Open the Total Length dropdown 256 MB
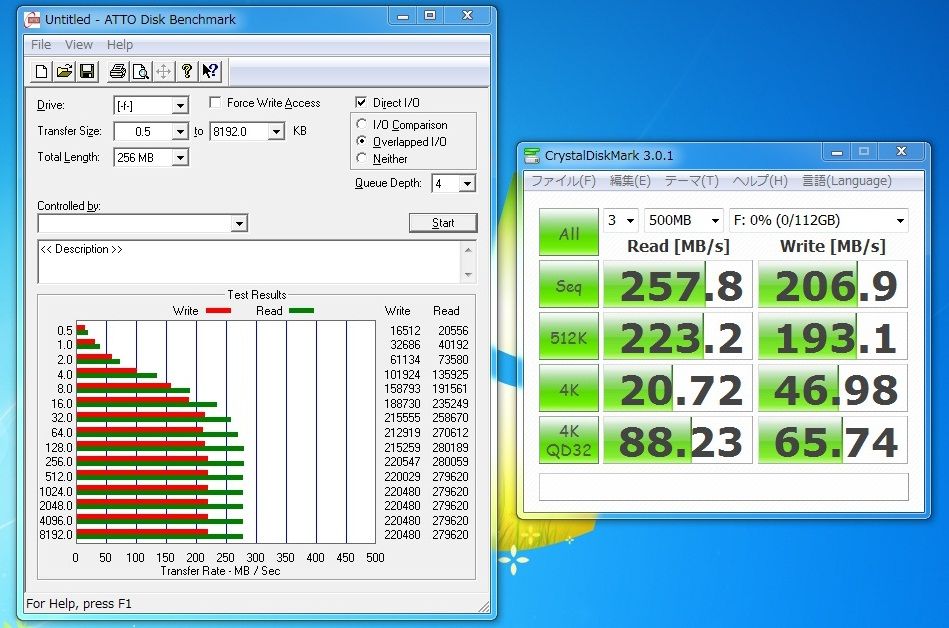Screen dimensions: 949x628 click(x=180, y=157)
